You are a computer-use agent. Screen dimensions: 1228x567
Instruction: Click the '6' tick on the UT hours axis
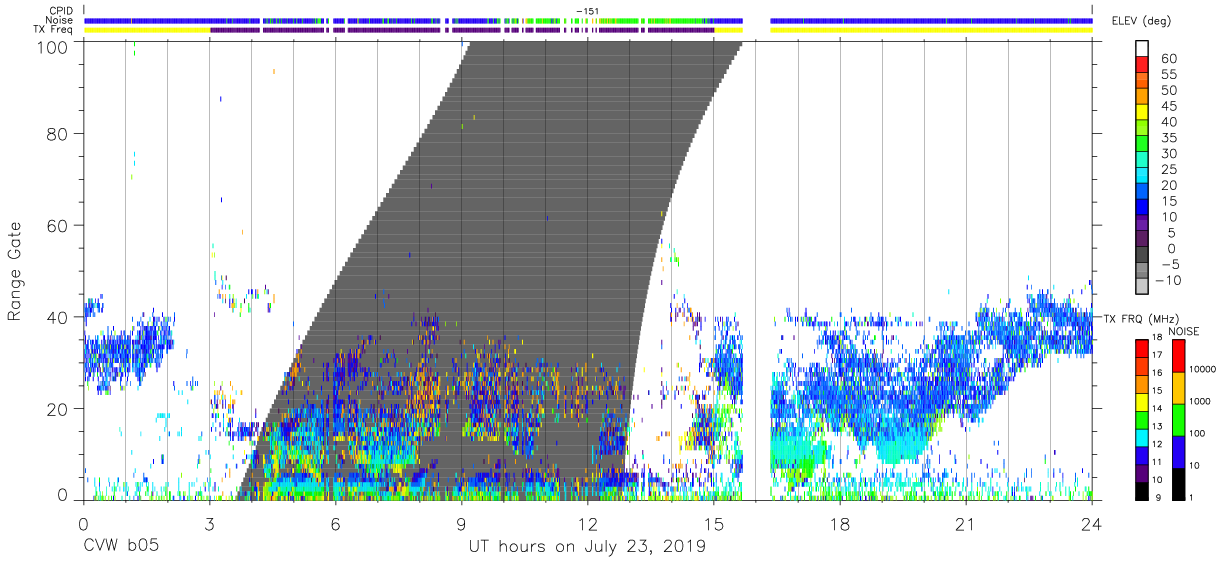[335, 524]
